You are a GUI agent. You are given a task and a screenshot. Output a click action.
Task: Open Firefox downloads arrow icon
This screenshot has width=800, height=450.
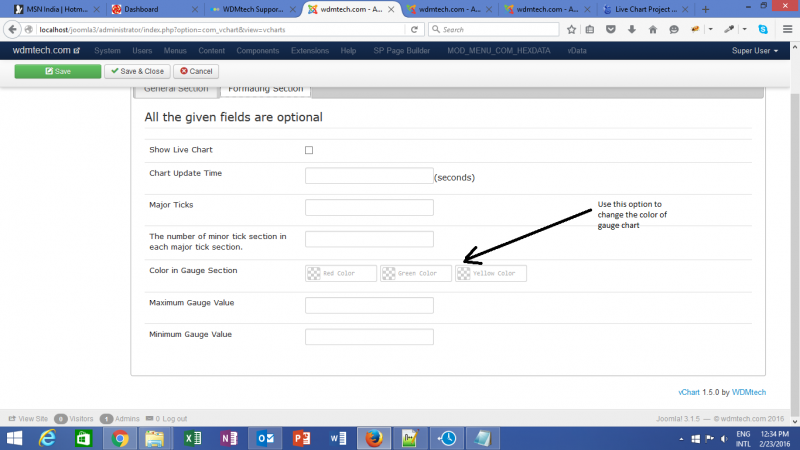coord(630,29)
